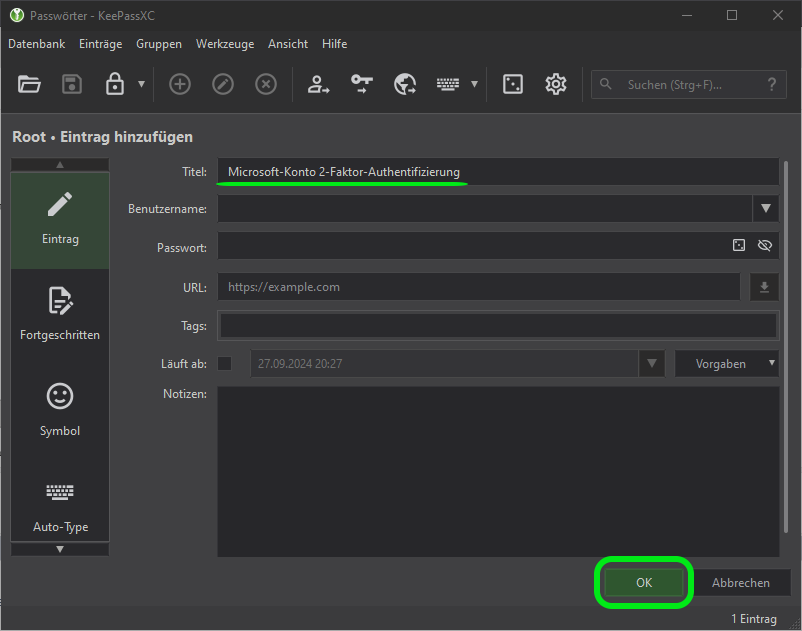Enable the Läuft ab expiry checkbox

pos(225,364)
